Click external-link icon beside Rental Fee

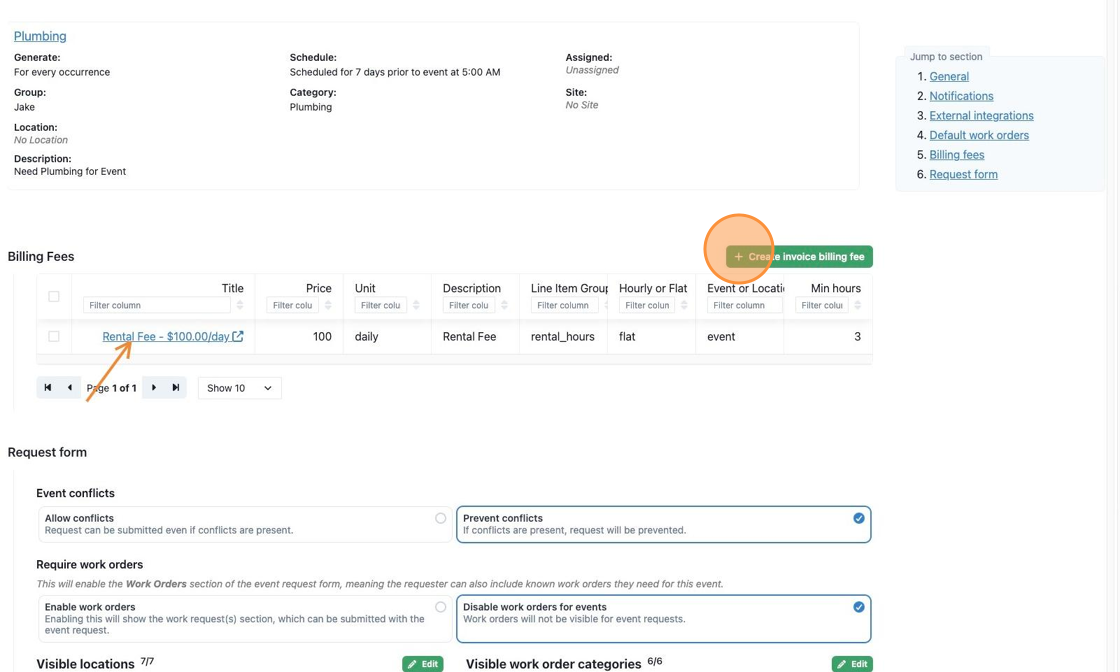coord(238,336)
